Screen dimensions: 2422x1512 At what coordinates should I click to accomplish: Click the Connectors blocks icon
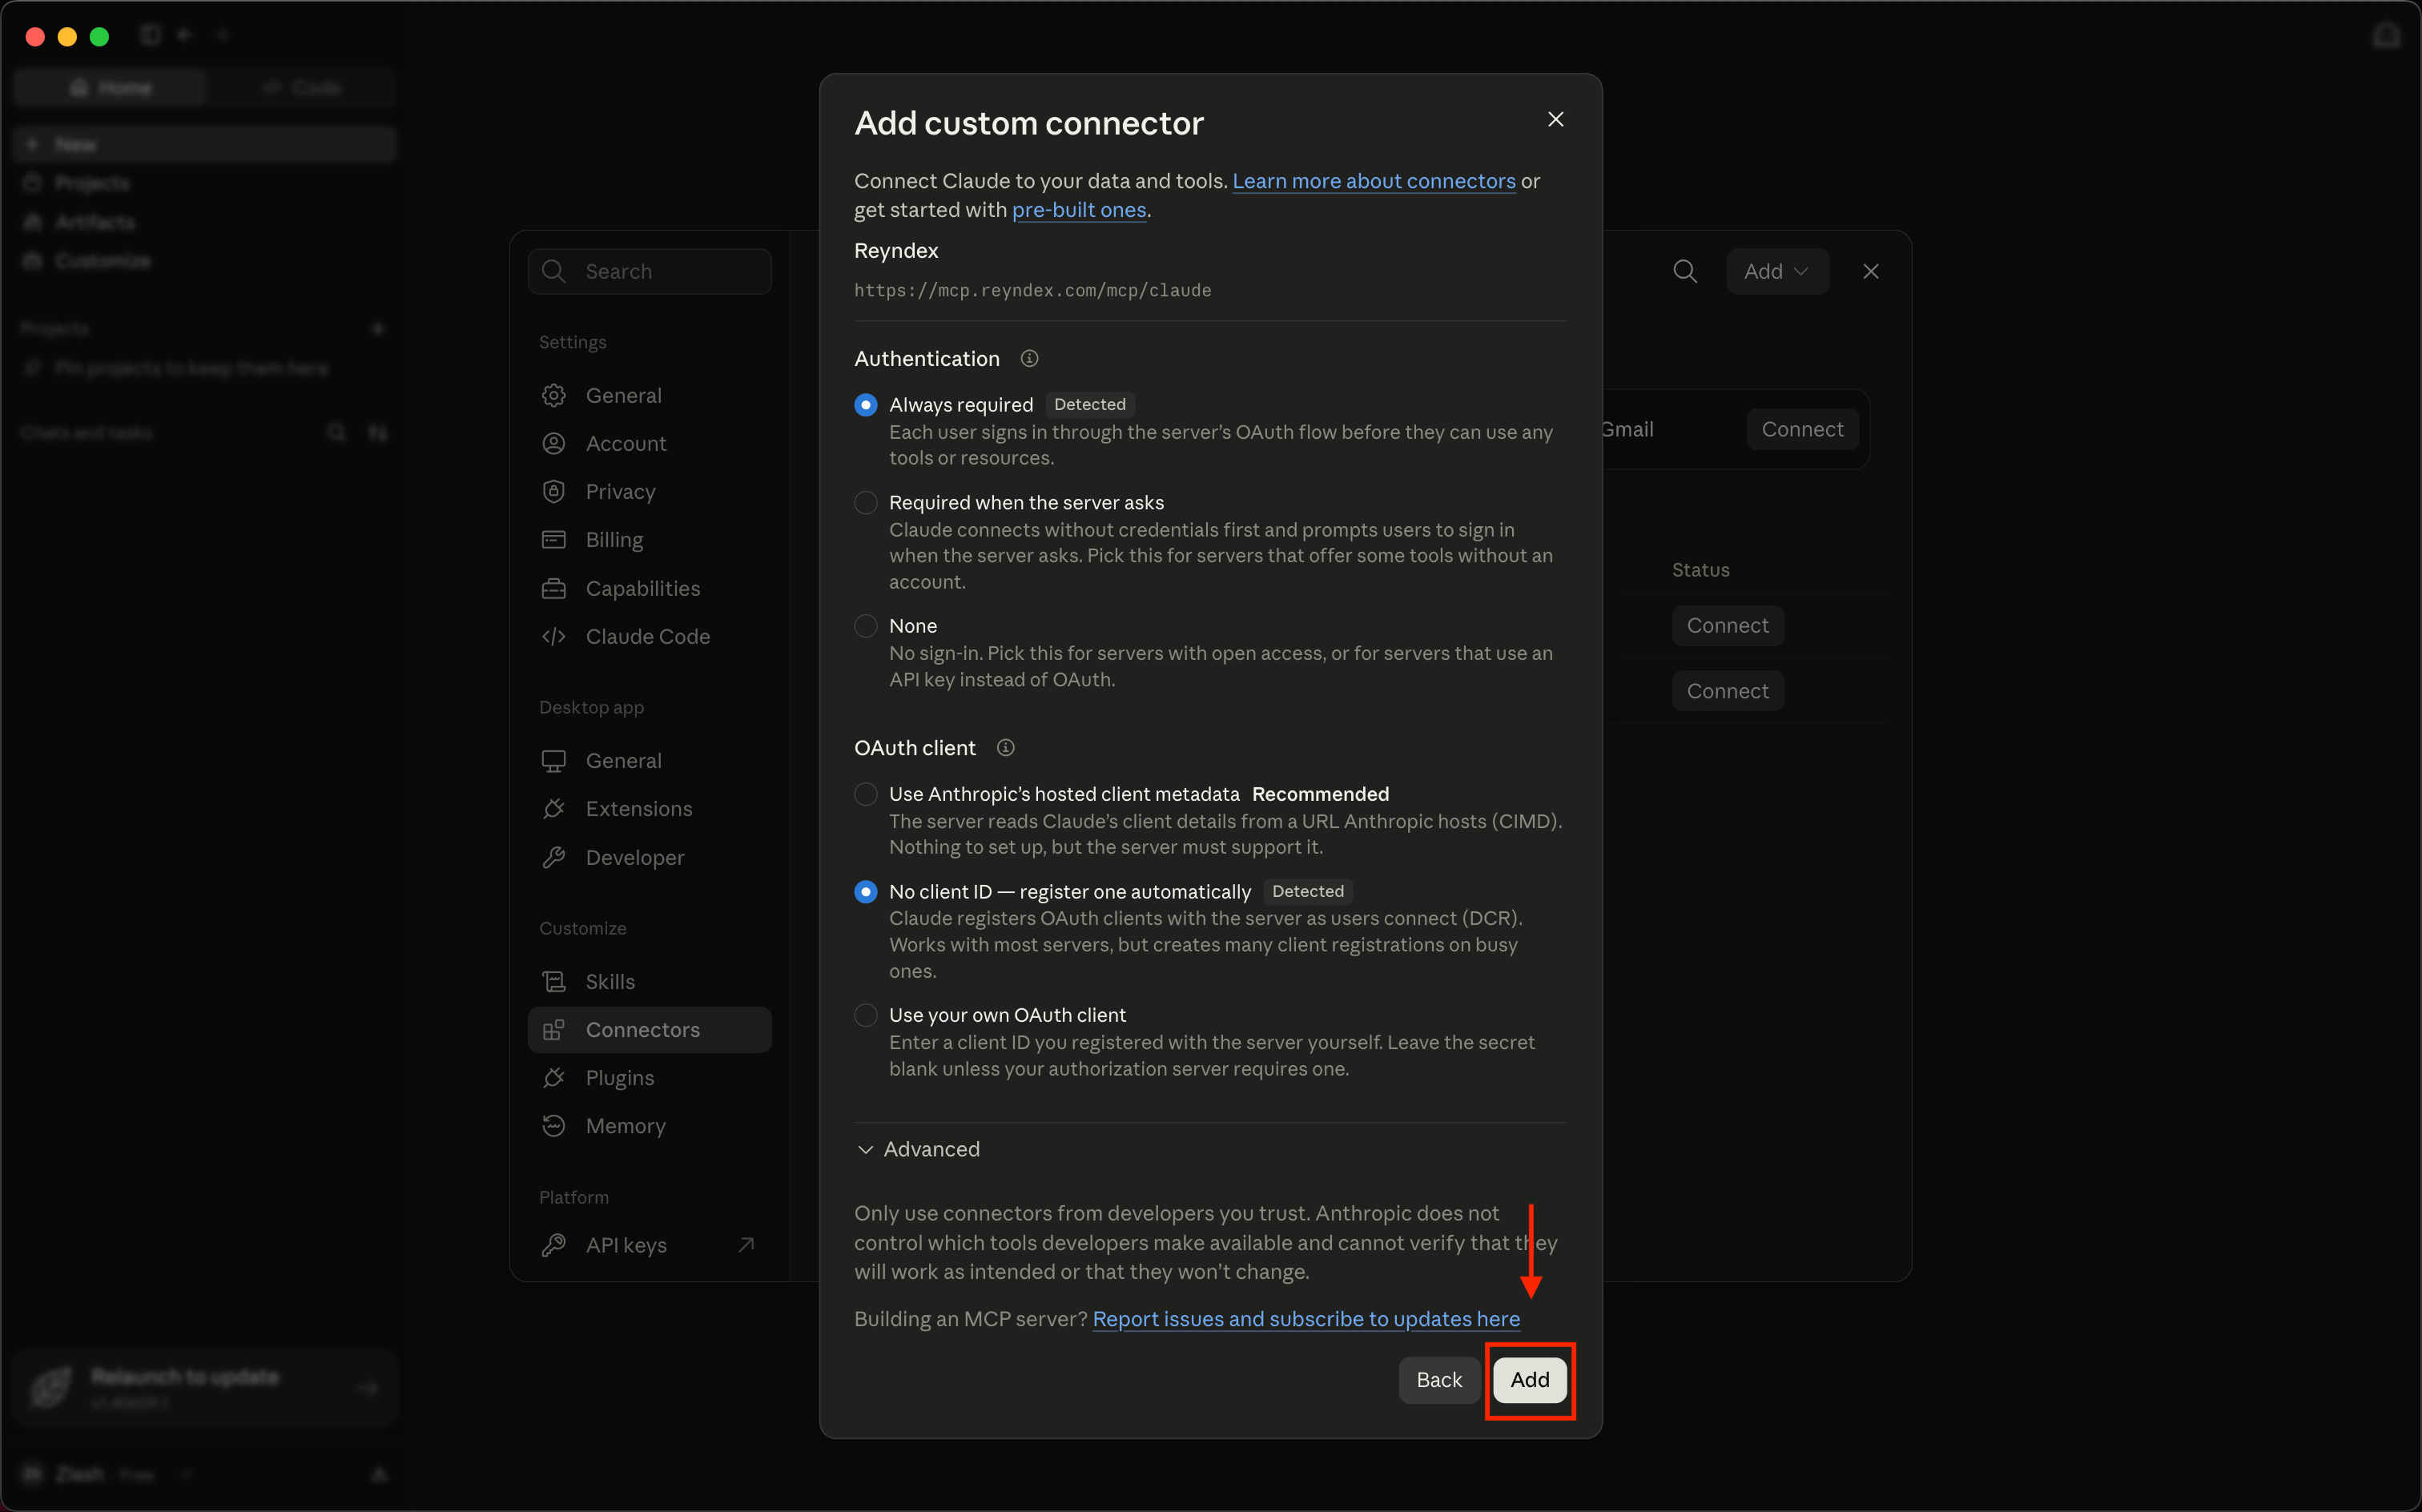(554, 1030)
